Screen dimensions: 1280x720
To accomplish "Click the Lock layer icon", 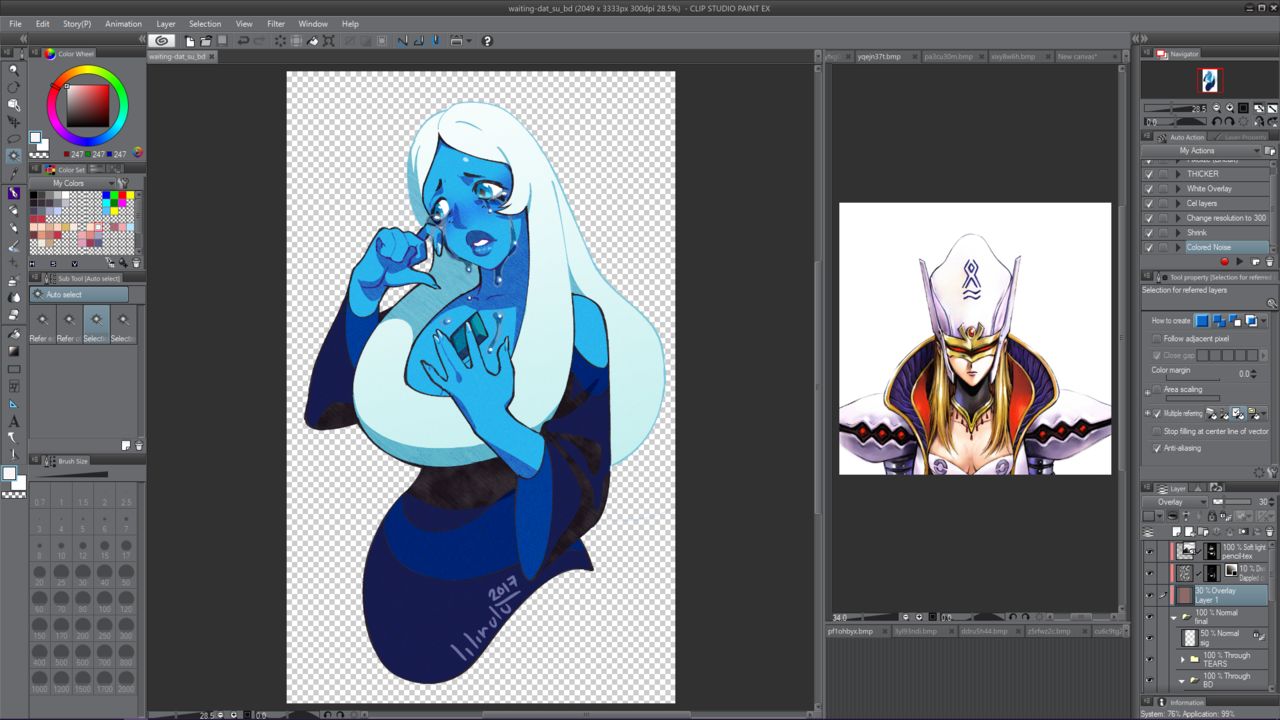I will point(1211,516).
